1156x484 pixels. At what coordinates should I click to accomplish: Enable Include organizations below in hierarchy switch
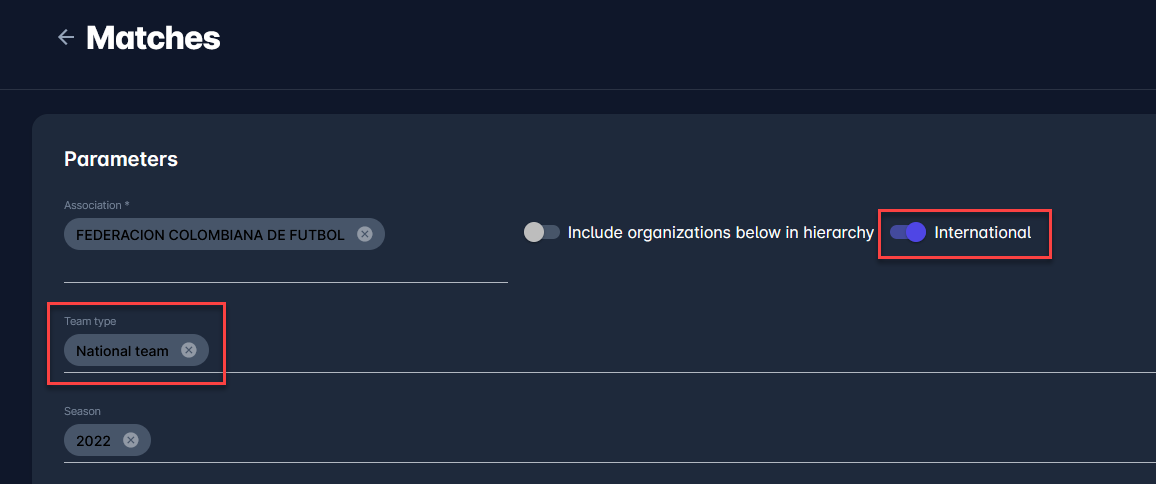tap(541, 232)
